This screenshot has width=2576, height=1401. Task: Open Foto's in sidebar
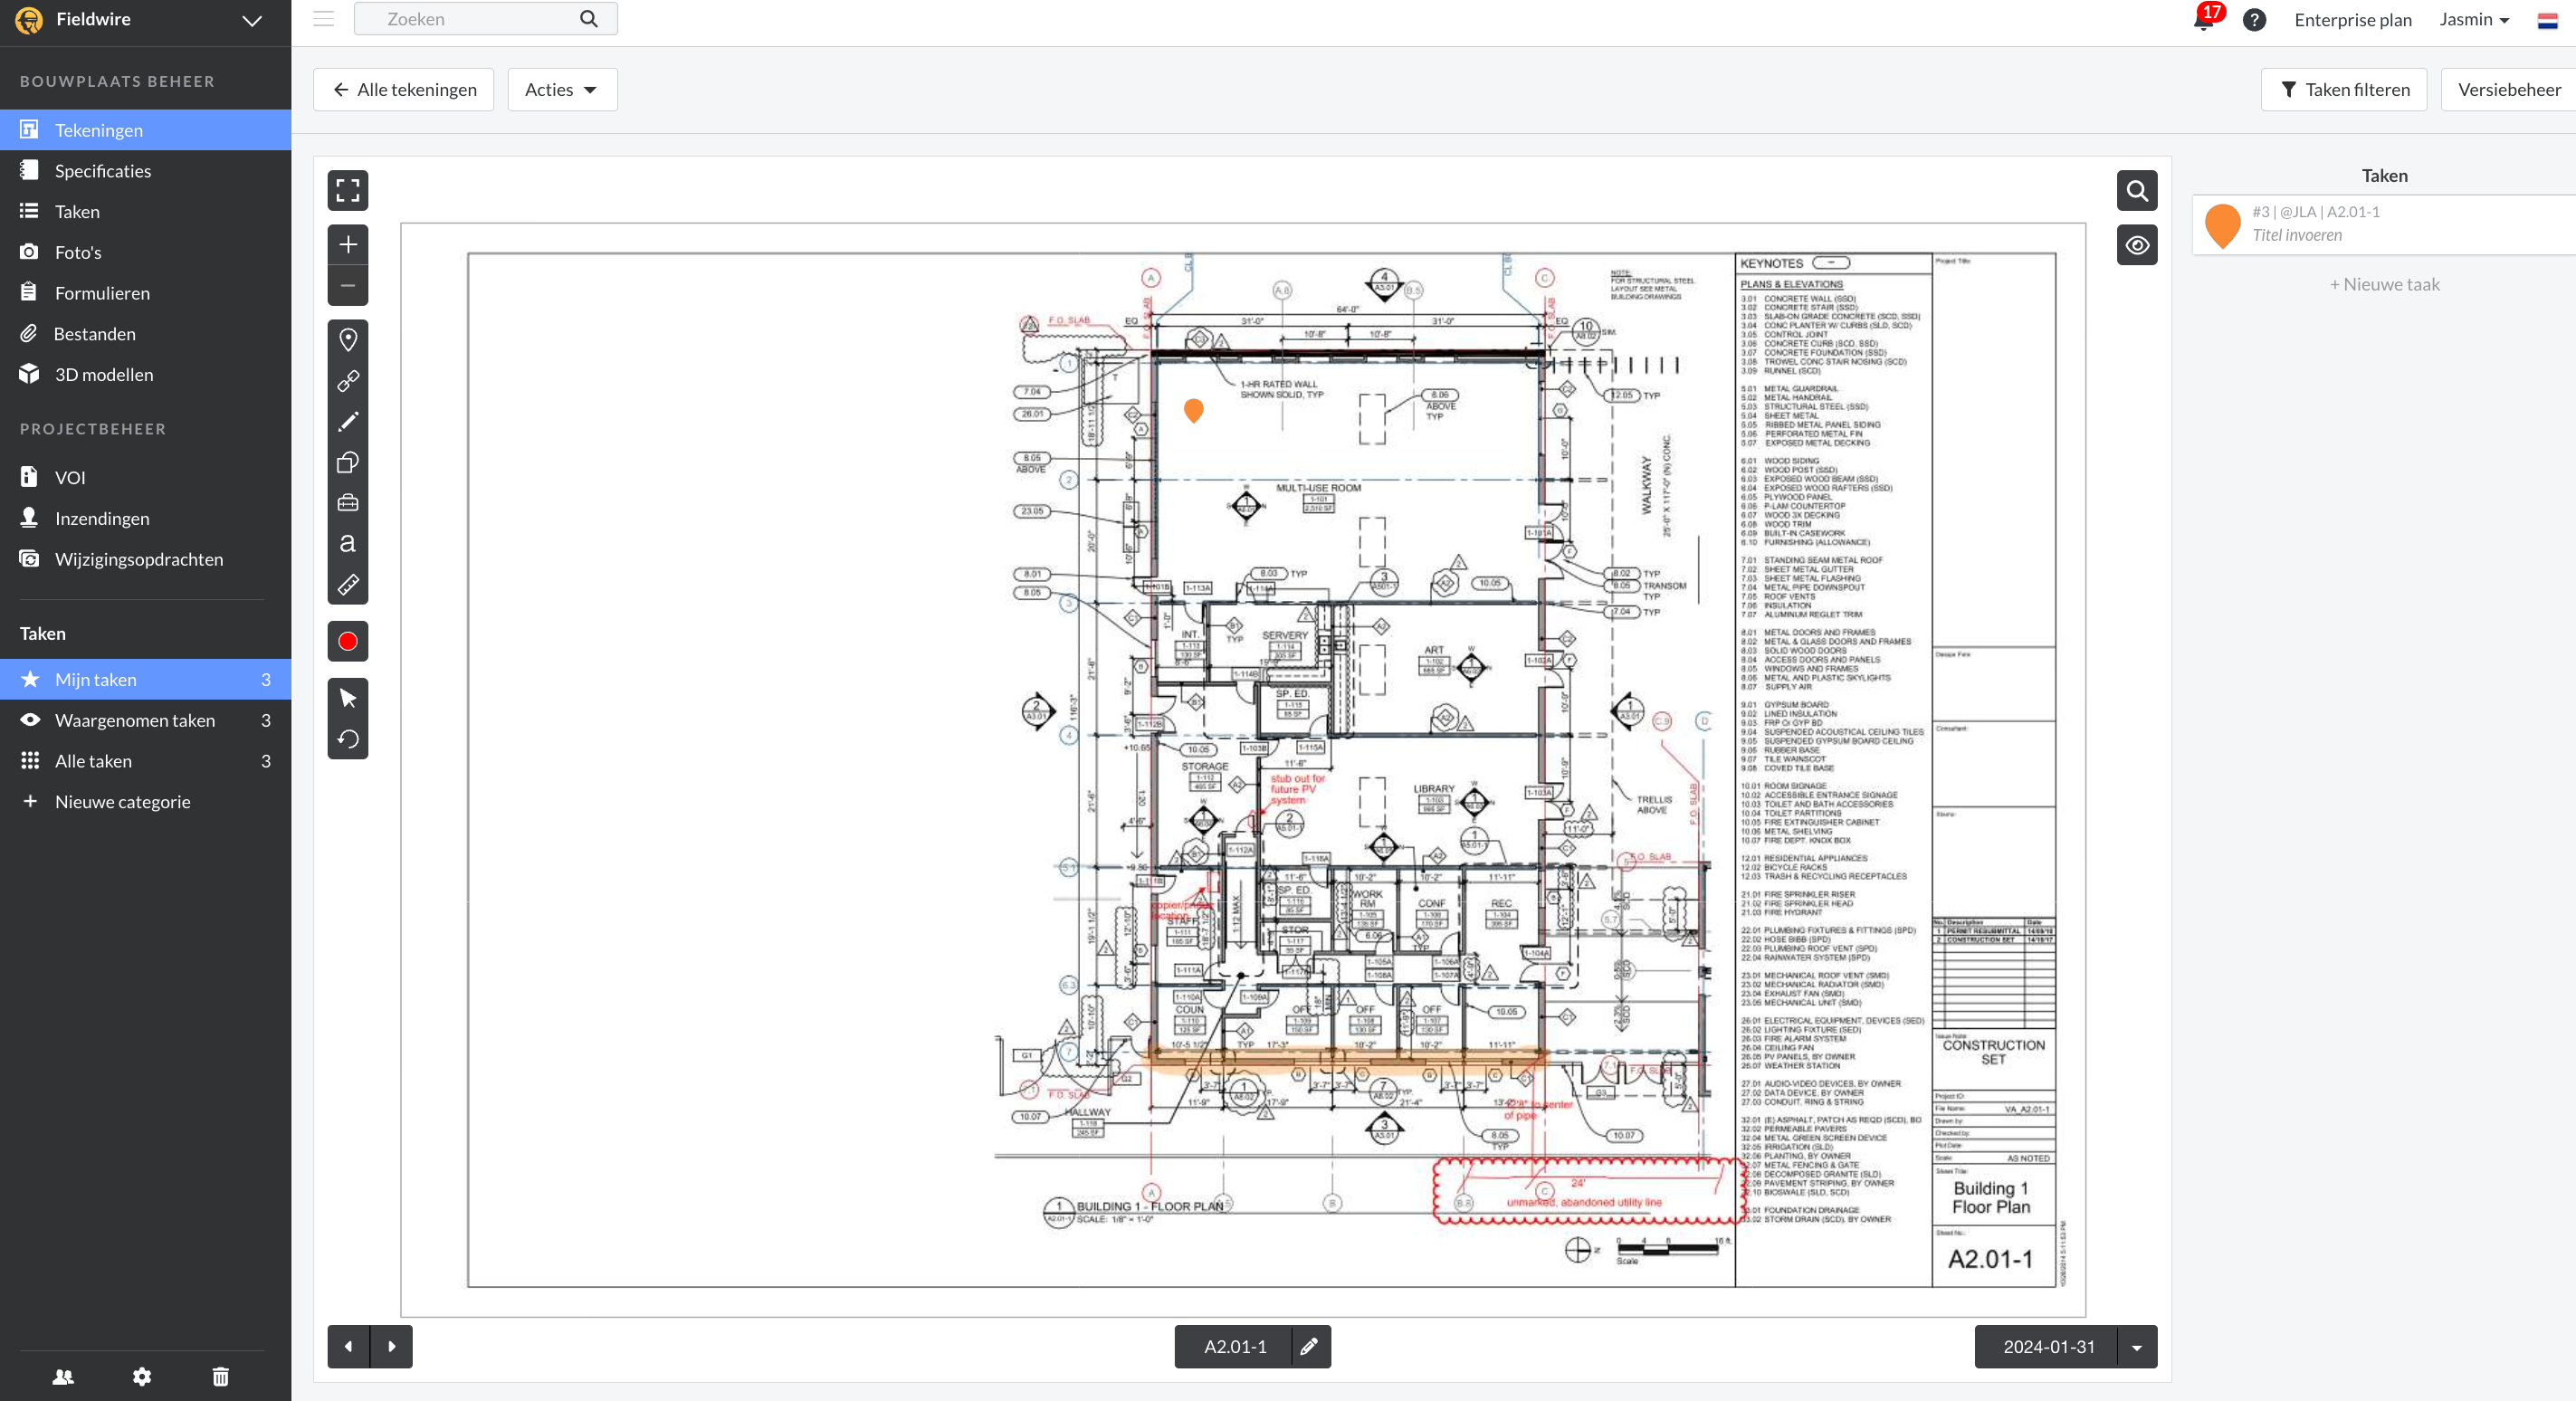tap(145, 252)
